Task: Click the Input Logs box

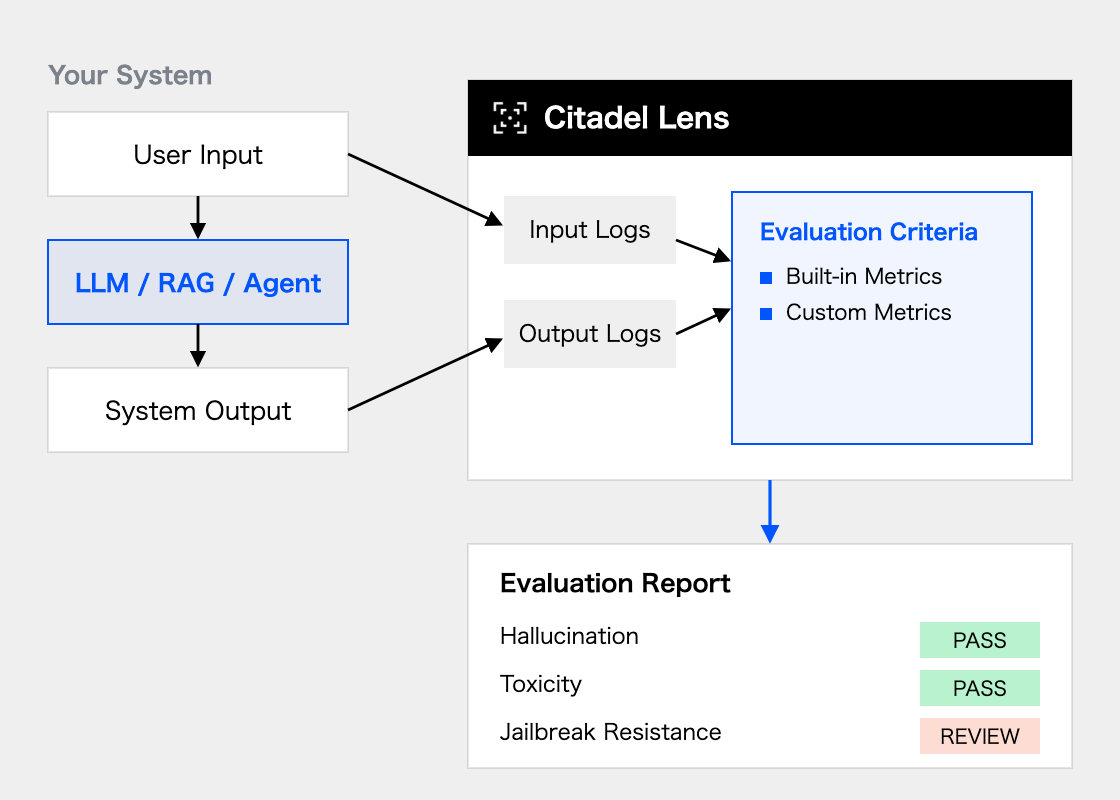Action: click(590, 230)
